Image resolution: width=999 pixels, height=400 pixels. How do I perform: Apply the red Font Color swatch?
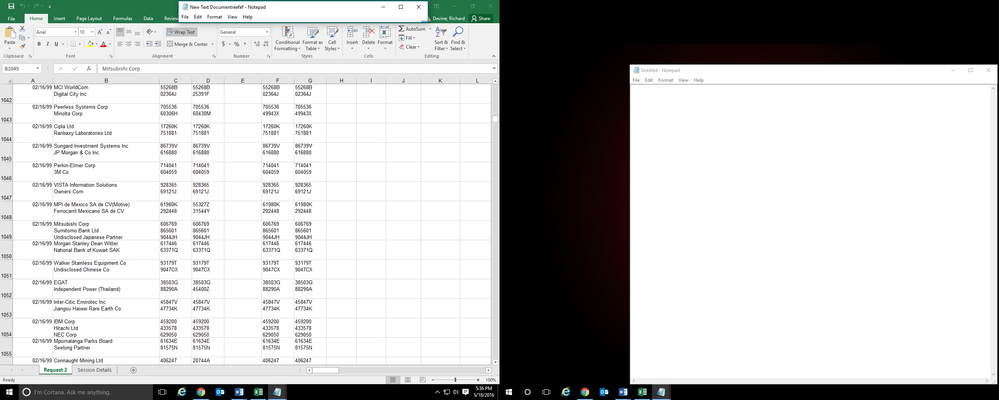103,44
